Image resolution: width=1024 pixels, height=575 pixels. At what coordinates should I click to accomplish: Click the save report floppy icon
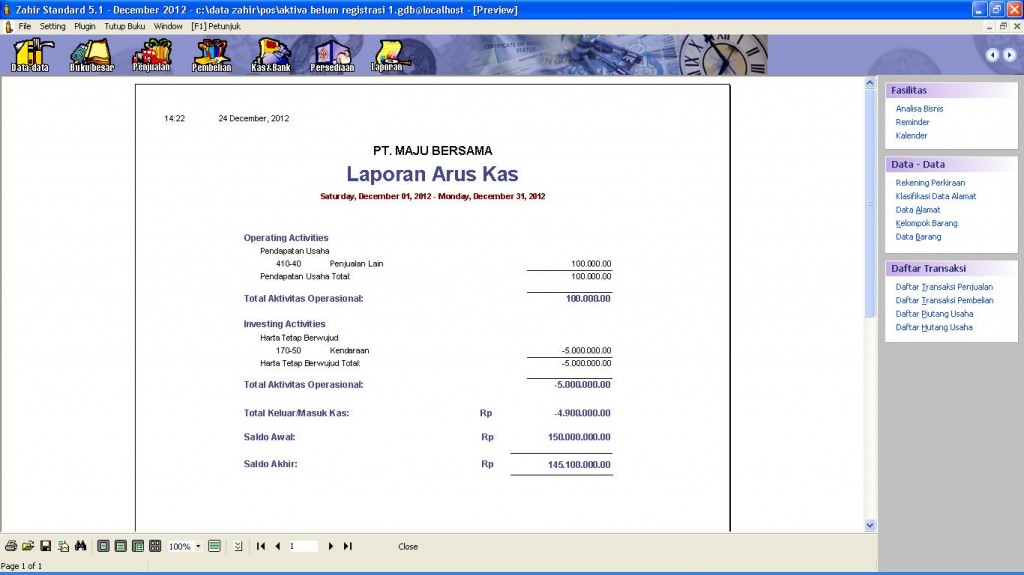pyautogui.click(x=45, y=546)
